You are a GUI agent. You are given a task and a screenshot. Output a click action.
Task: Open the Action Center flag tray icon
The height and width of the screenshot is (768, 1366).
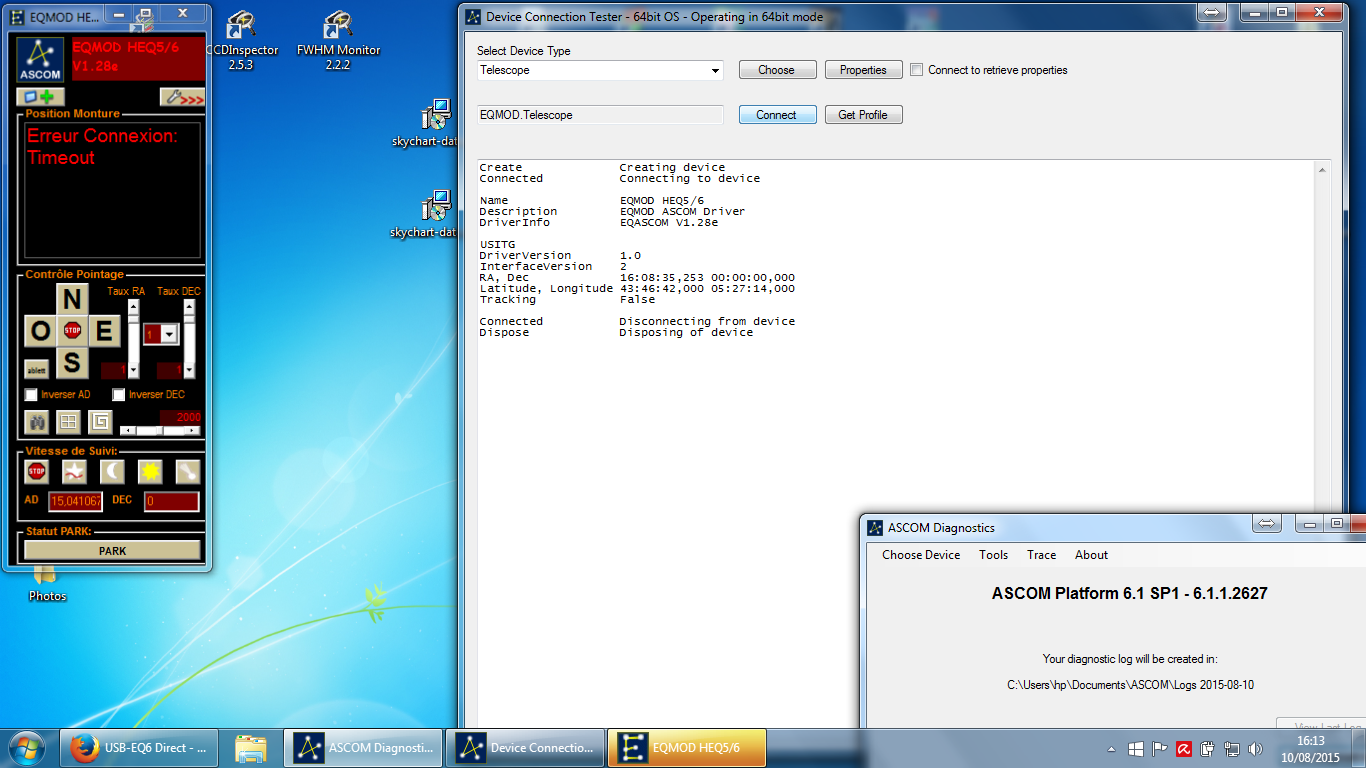[x=1160, y=748]
